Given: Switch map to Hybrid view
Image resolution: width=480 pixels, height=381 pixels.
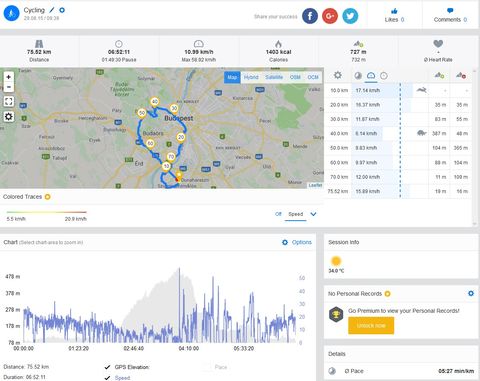Looking at the screenshot, I should (251, 77).
